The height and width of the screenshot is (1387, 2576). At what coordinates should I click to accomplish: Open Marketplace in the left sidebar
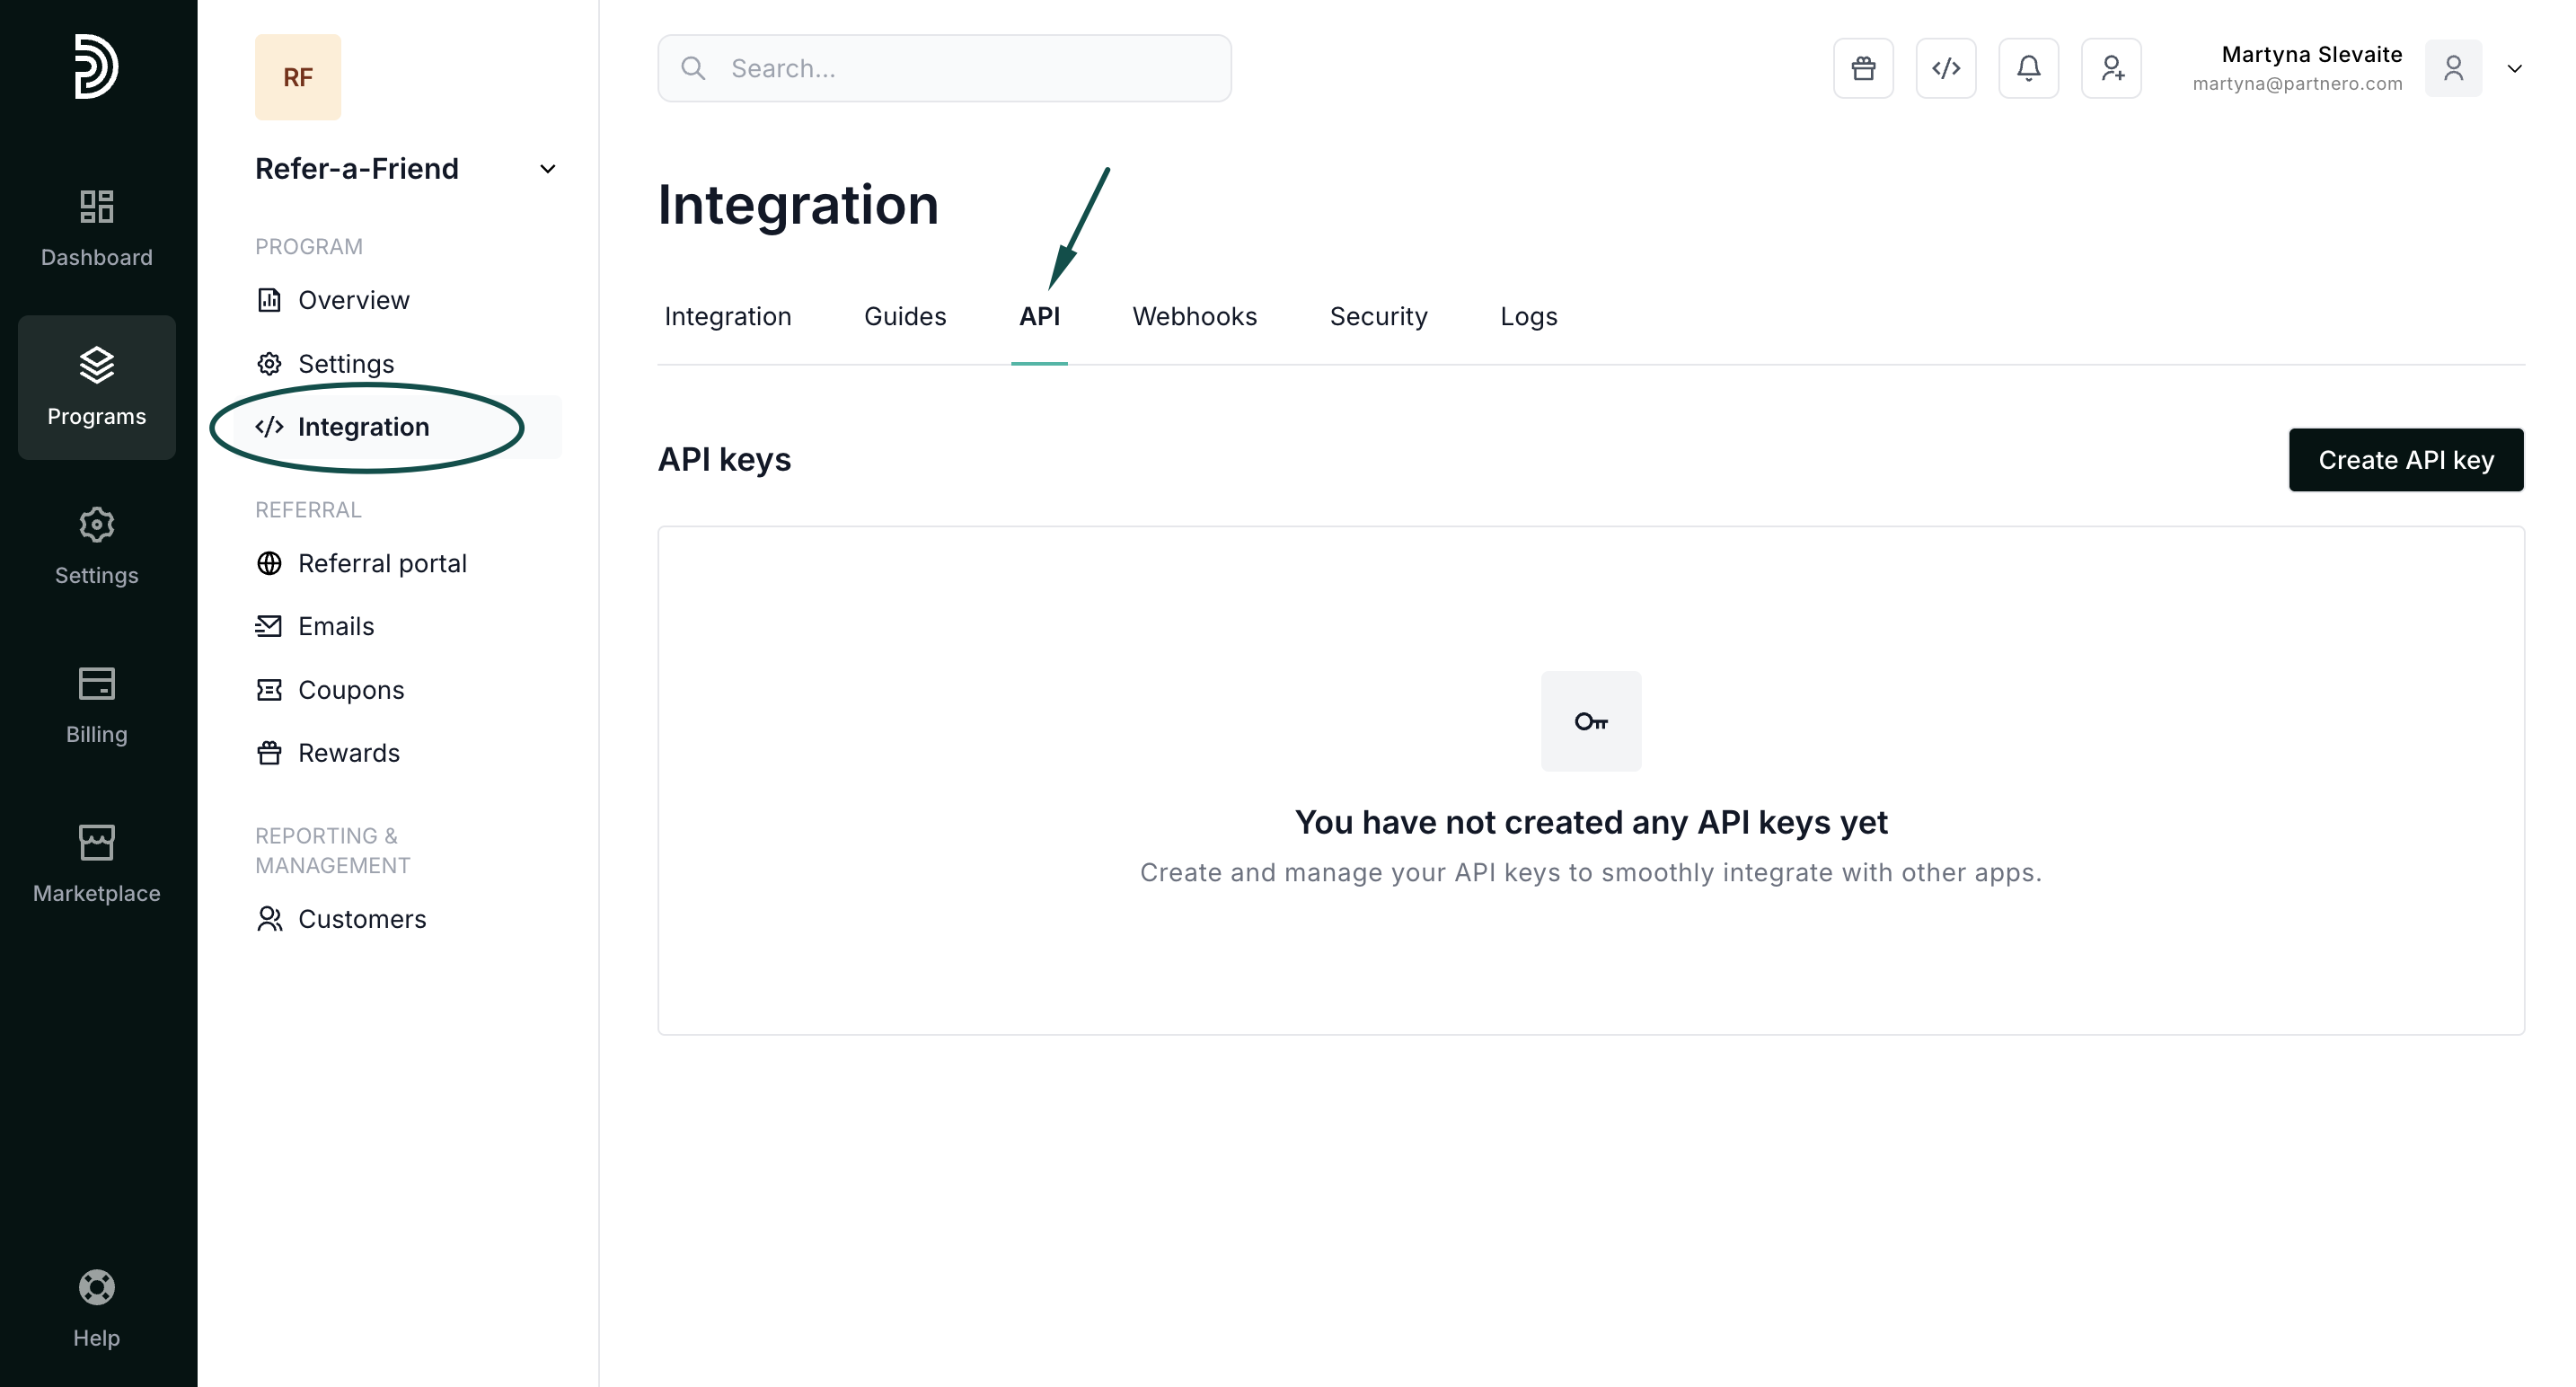96,864
